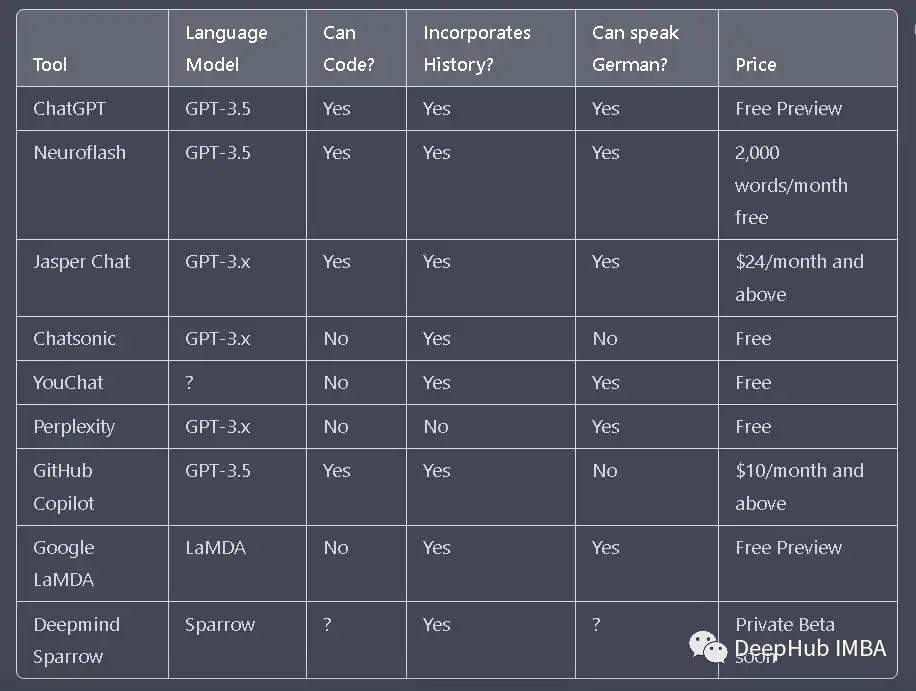Click the Tool column header
Viewport: 916px width, 691px height.
click(x=50, y=65)
